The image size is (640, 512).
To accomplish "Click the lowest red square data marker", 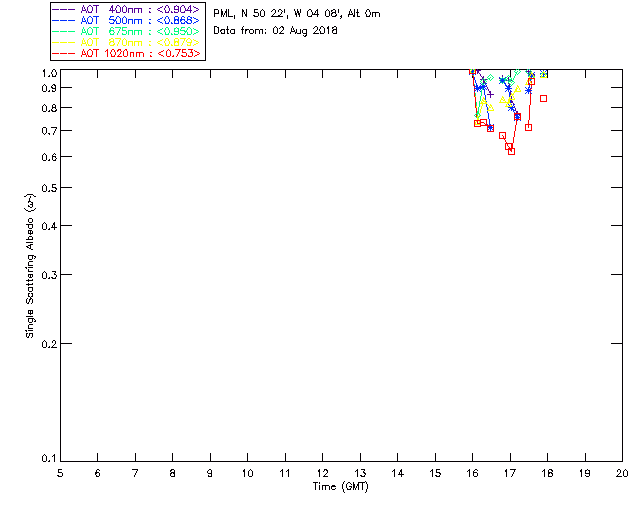I will click(511, 151).
